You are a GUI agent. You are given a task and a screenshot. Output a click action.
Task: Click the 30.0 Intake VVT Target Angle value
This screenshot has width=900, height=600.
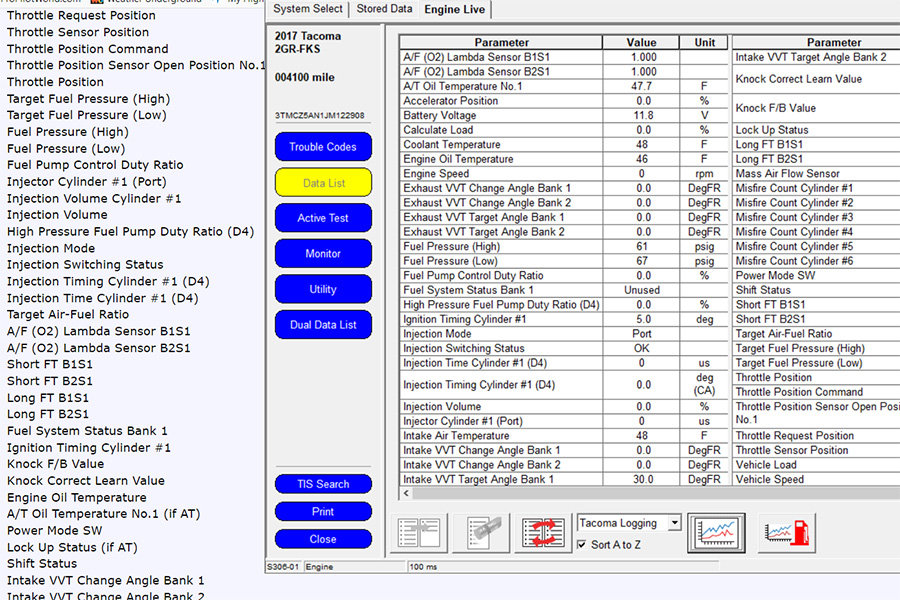(x=643, y=479)
